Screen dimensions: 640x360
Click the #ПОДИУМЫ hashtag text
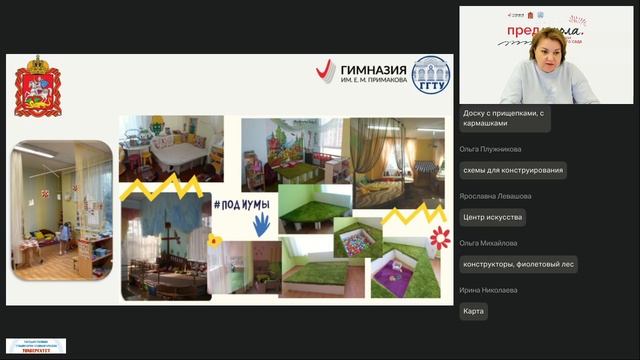[x=242, y=204]
